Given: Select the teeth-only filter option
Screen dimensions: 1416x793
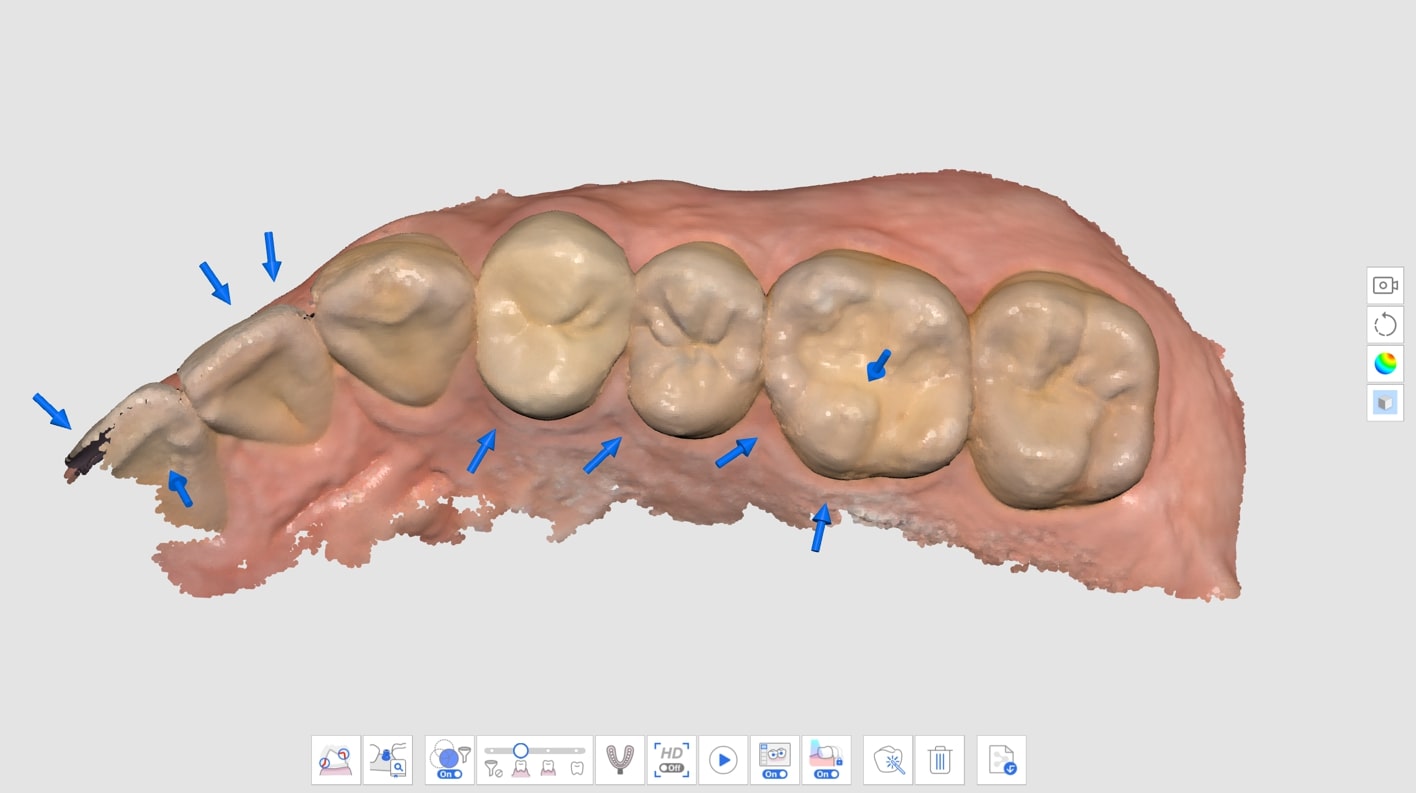Looking at the screenshot, I should pos(577,768).
